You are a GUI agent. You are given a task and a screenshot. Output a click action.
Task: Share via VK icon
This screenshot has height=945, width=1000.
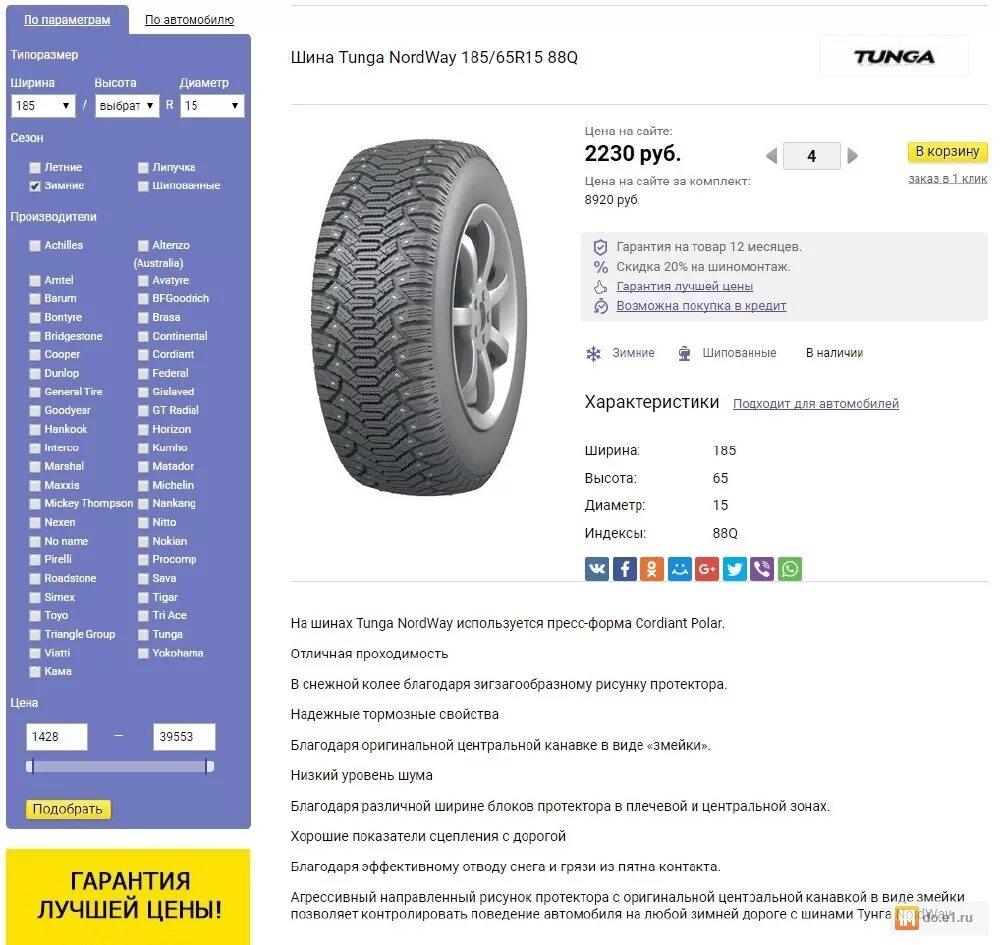point(596,569)
